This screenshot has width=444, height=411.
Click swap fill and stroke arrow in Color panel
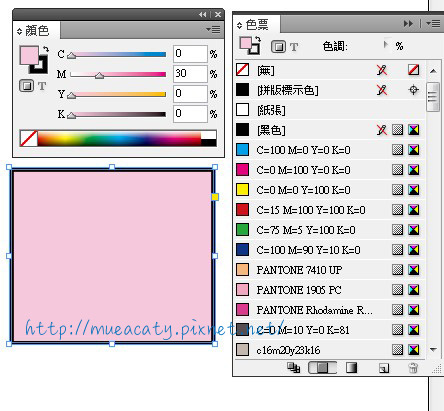[46, 49]
